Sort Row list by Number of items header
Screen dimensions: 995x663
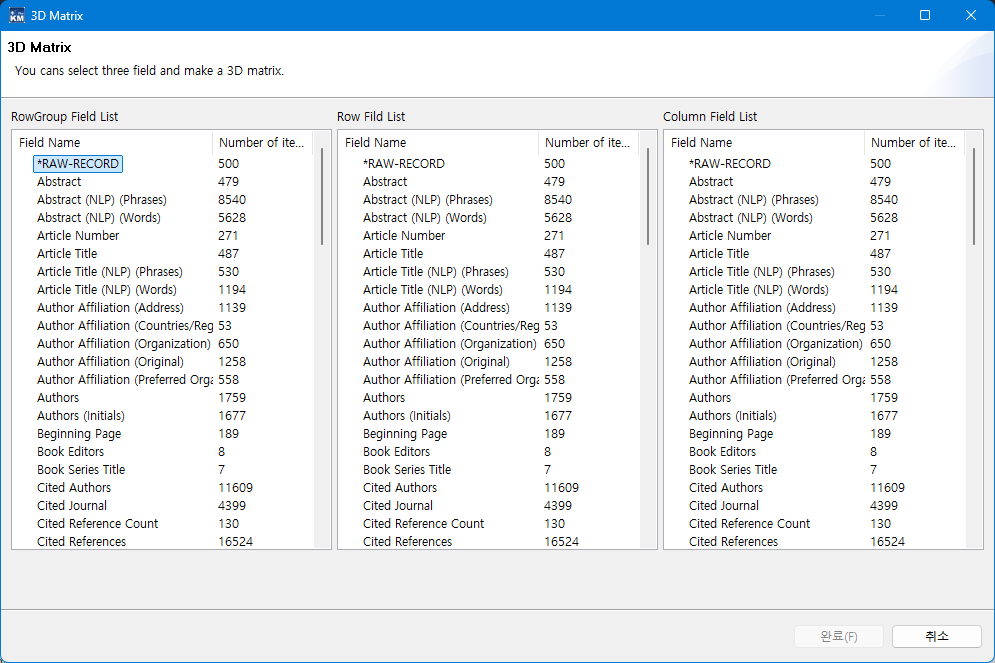[587, 143]
